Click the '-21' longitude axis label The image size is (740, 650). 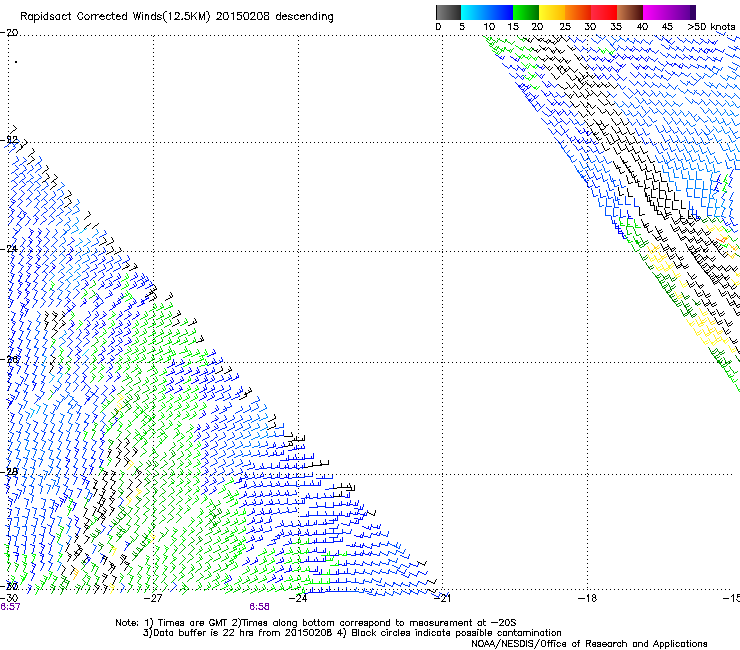pos(442,598)
